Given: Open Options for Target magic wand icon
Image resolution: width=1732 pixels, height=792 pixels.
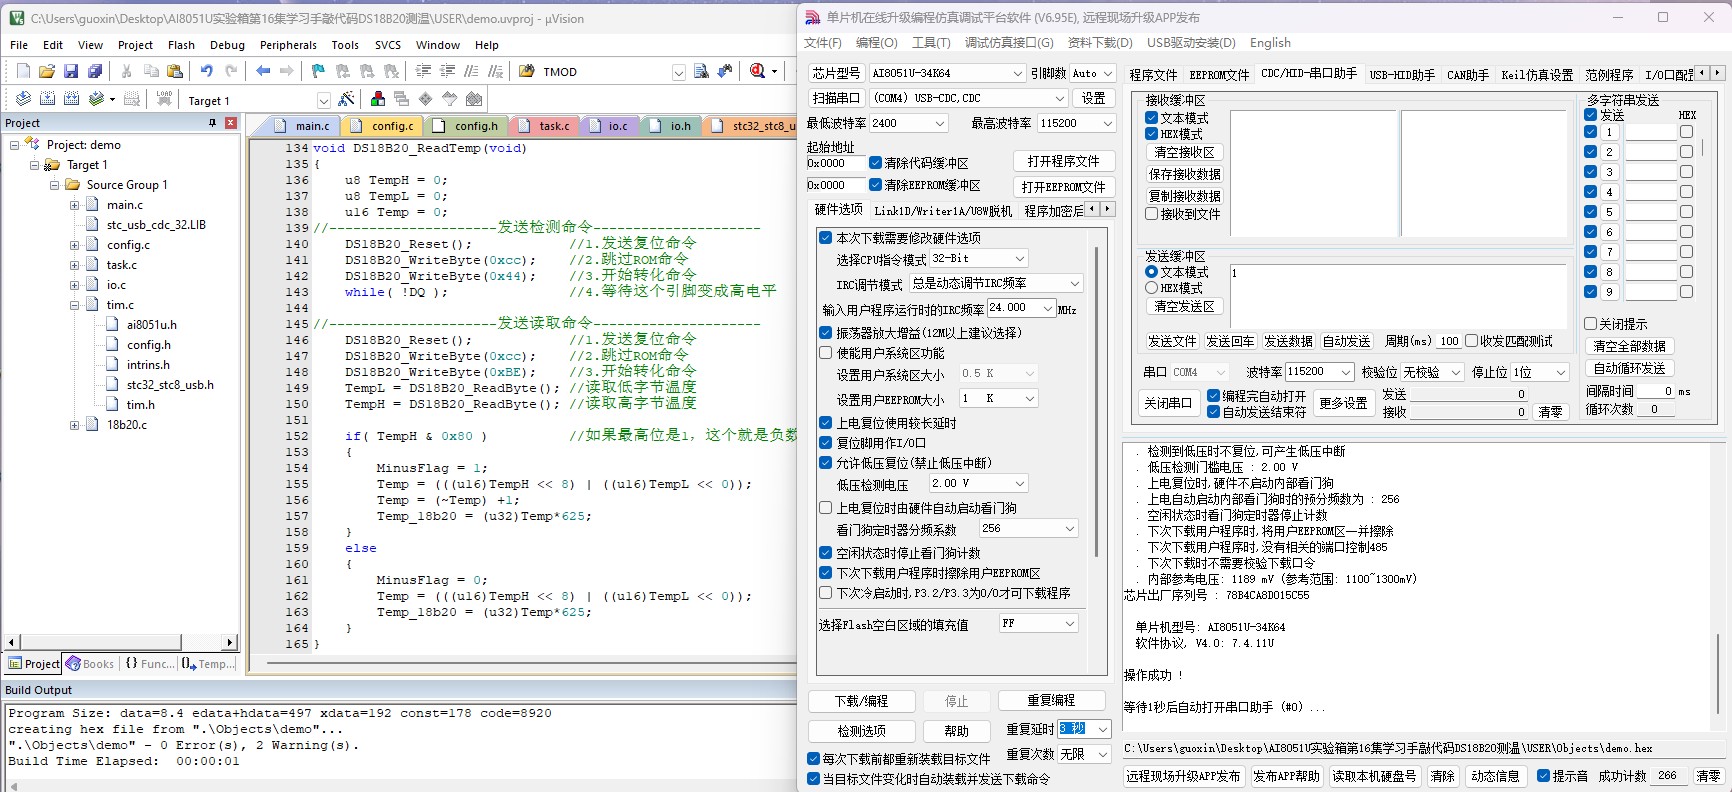Looking at the screenshot, I should point(346,99).
